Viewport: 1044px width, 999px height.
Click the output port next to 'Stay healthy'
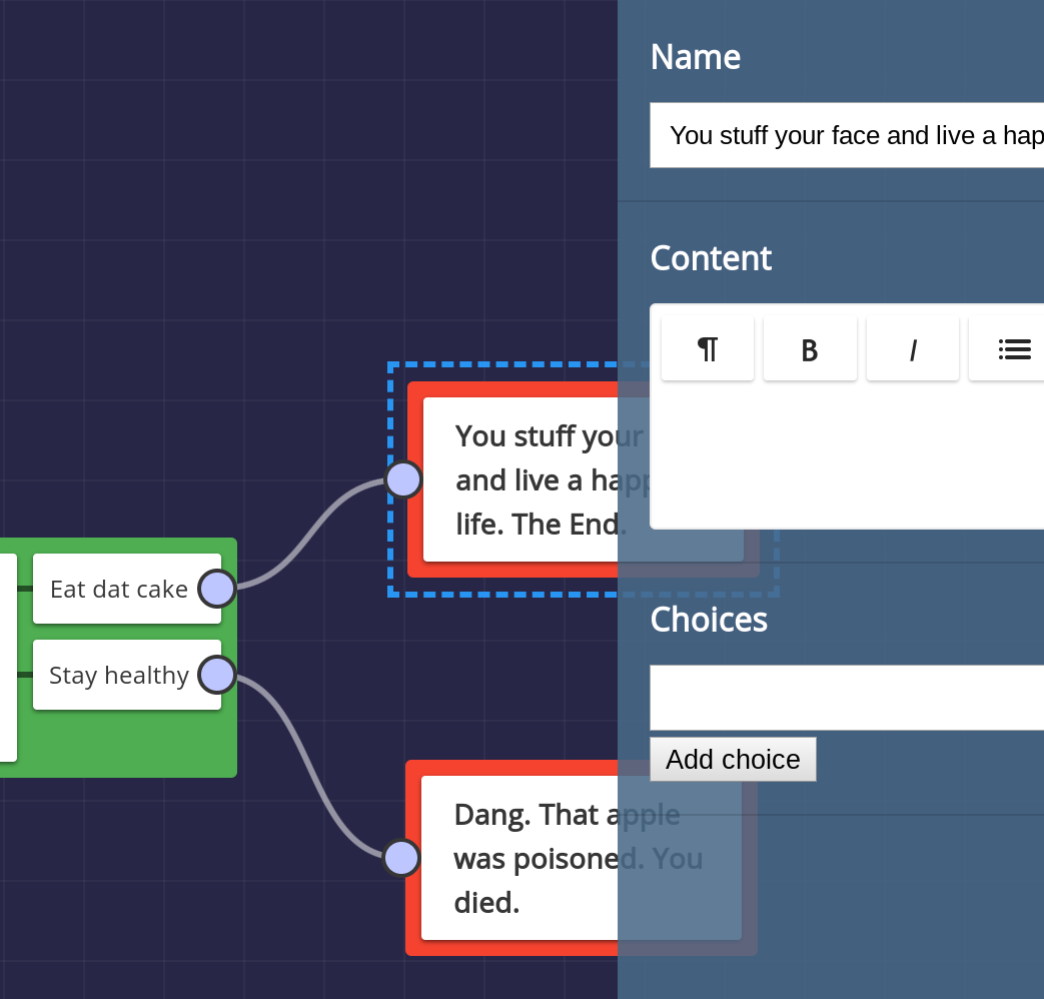[x=216, y=675]
